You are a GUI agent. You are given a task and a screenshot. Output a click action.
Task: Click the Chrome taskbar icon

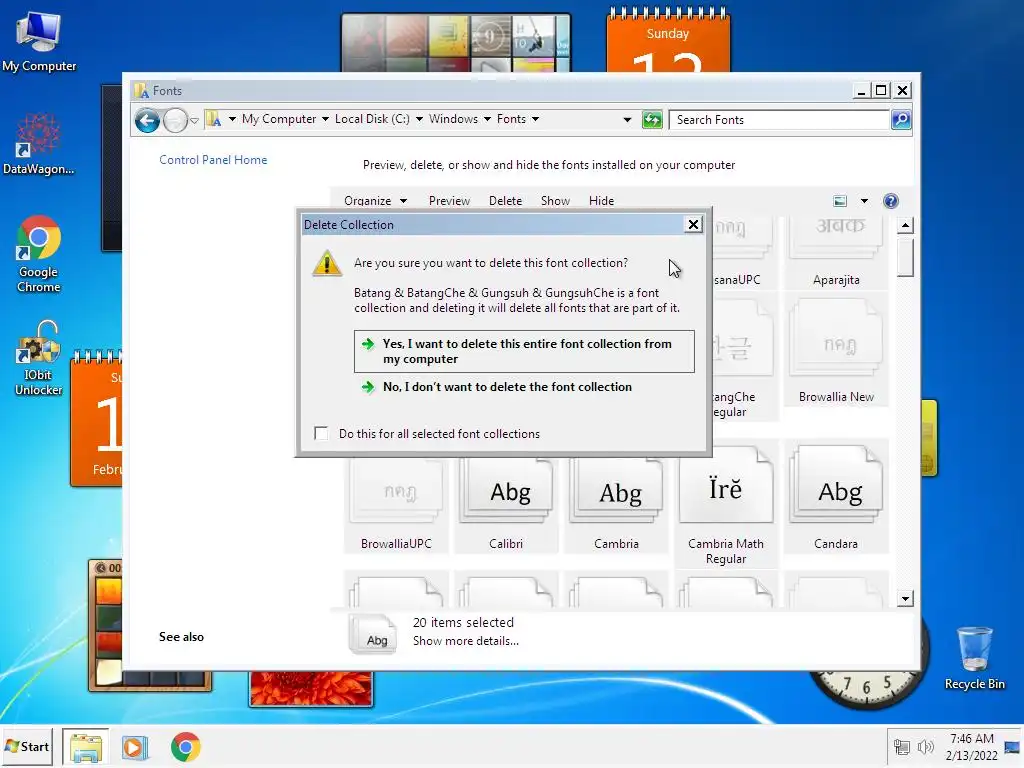coord(185,747)
